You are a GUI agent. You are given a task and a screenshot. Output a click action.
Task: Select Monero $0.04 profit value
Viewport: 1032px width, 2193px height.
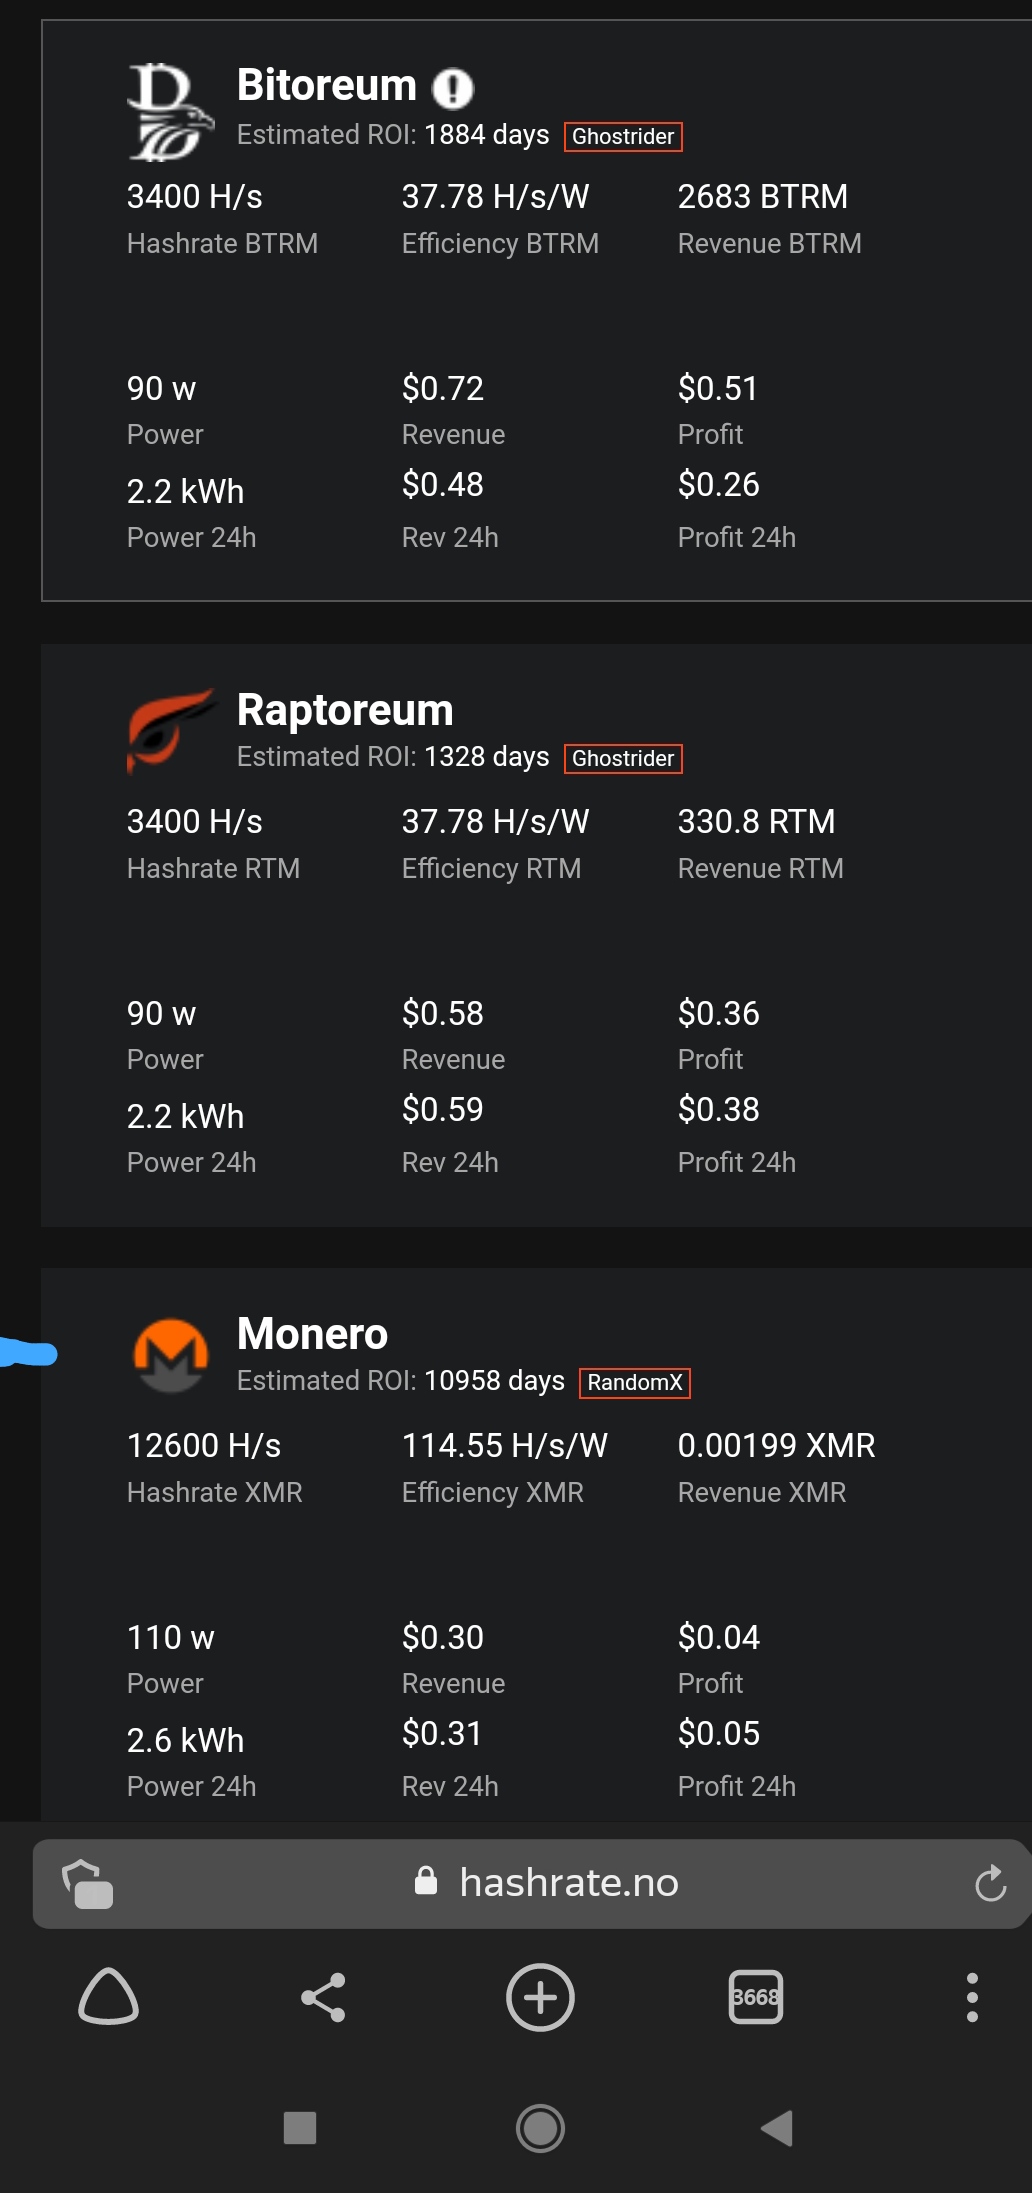[x=718, y=1638]
